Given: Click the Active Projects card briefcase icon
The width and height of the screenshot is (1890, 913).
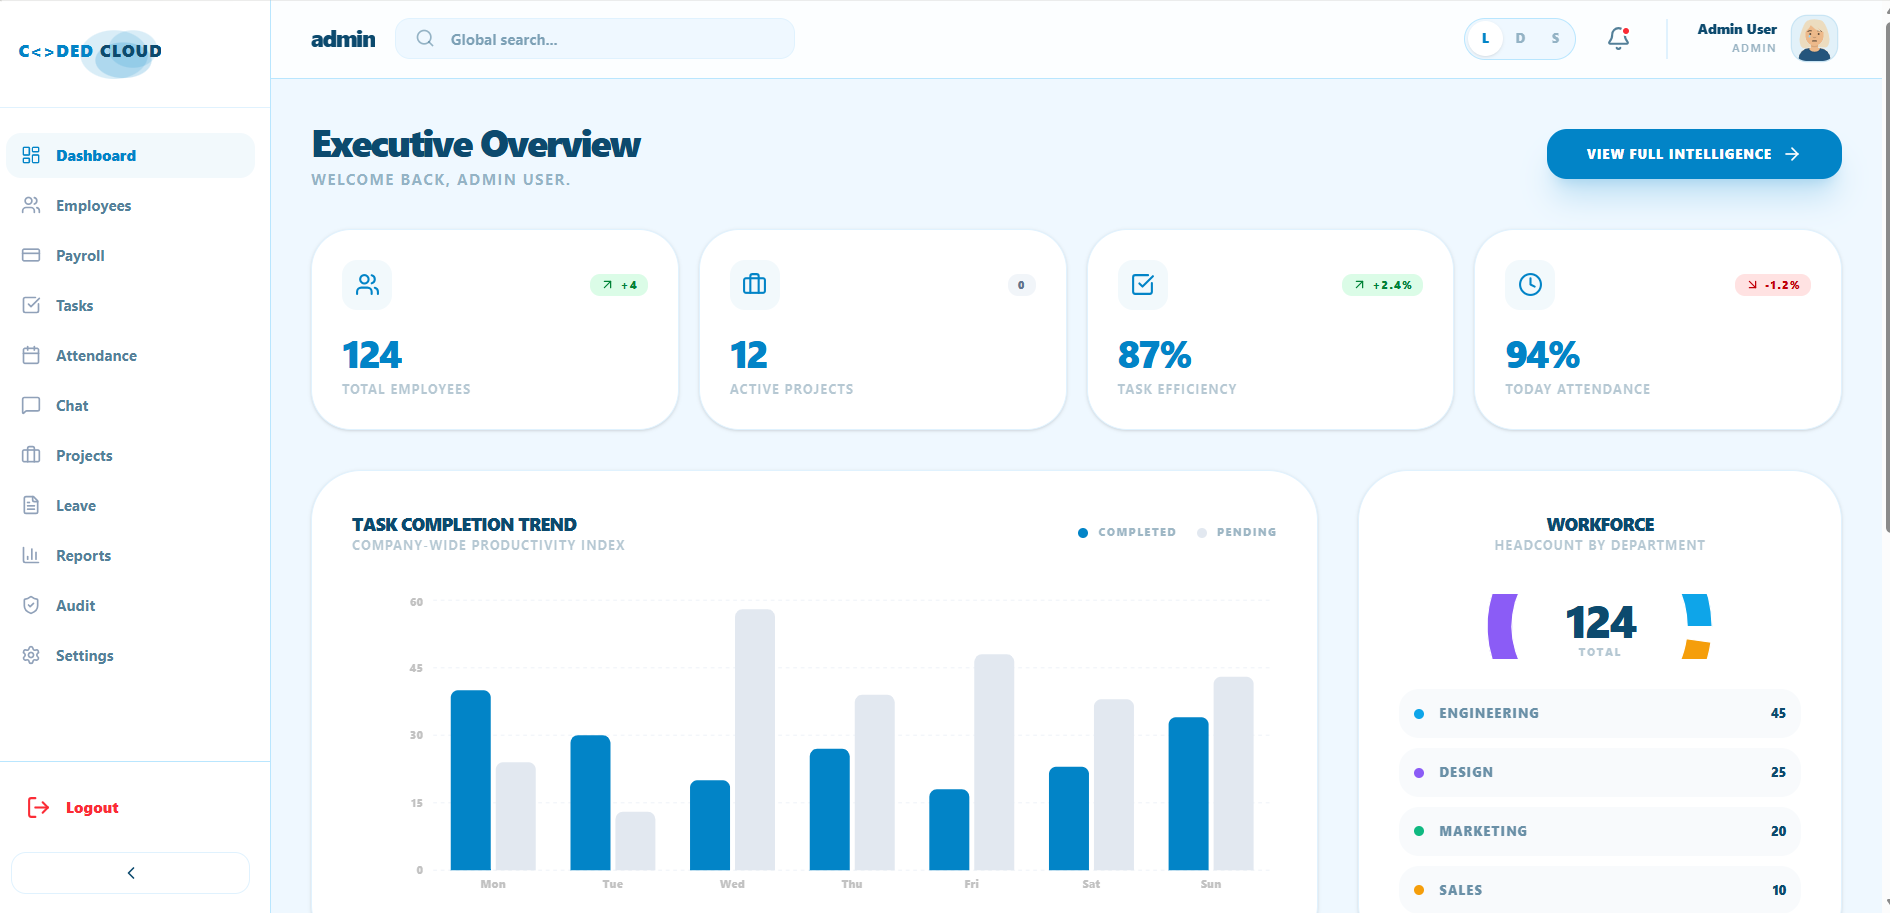Looking at the screenshot, I should click(x=755, y=285).
